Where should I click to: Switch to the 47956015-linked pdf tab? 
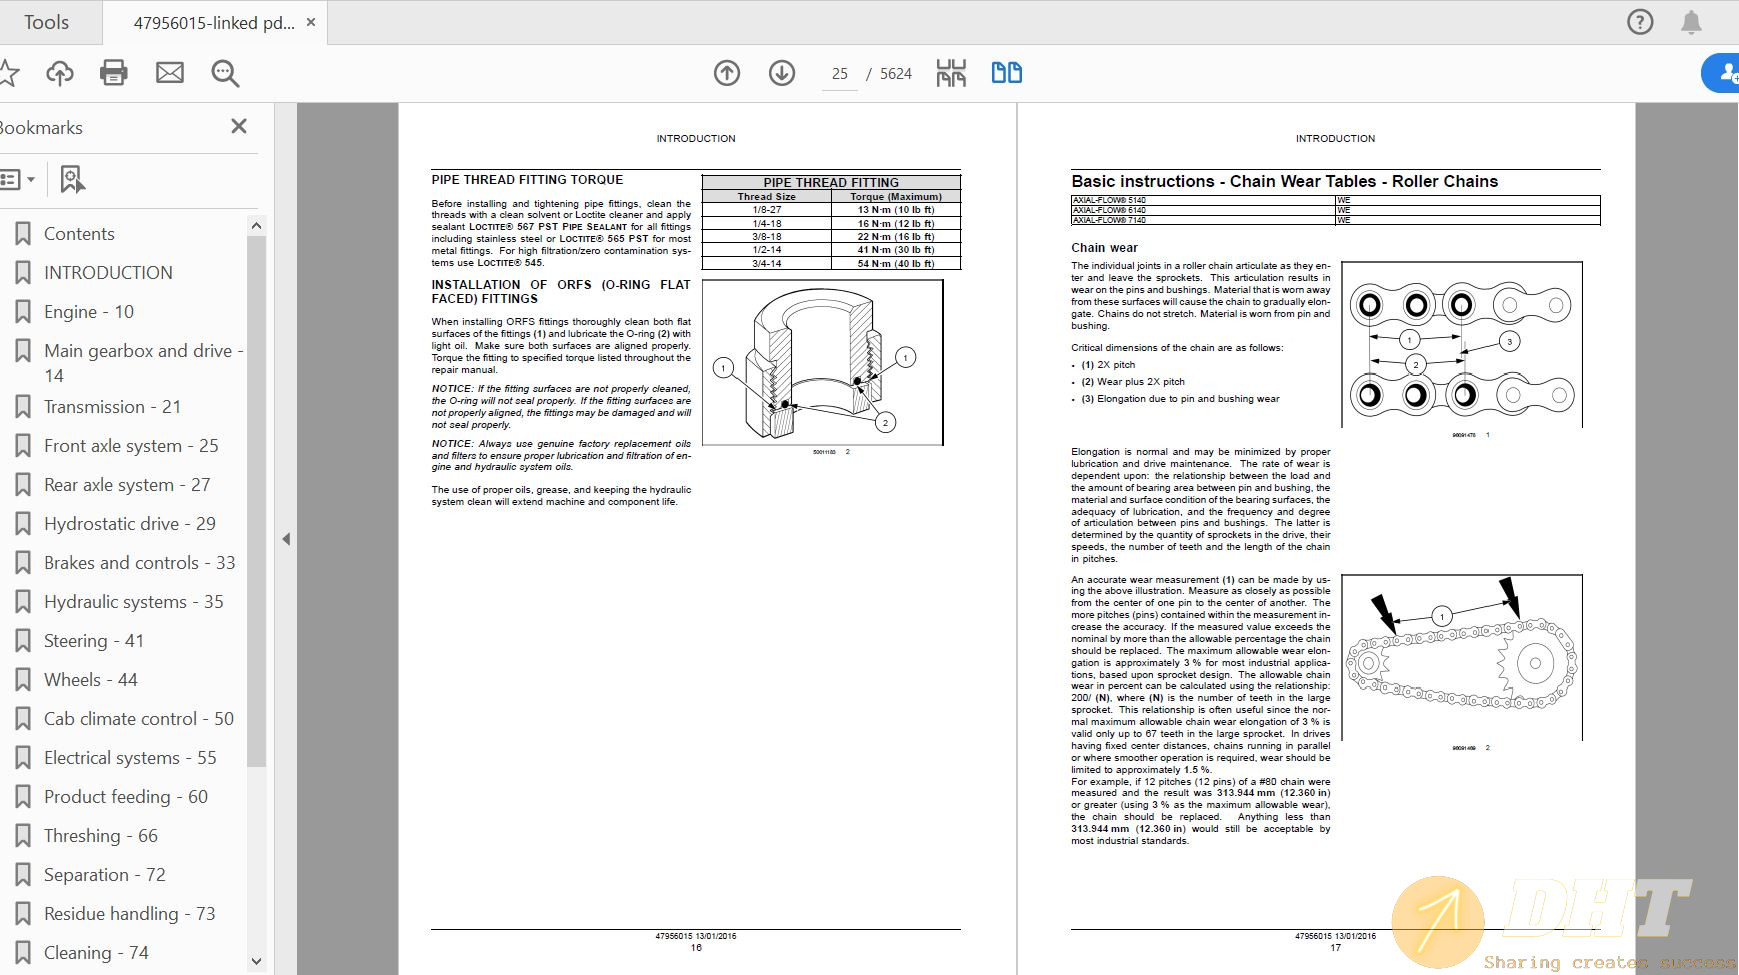coord(214,23)
